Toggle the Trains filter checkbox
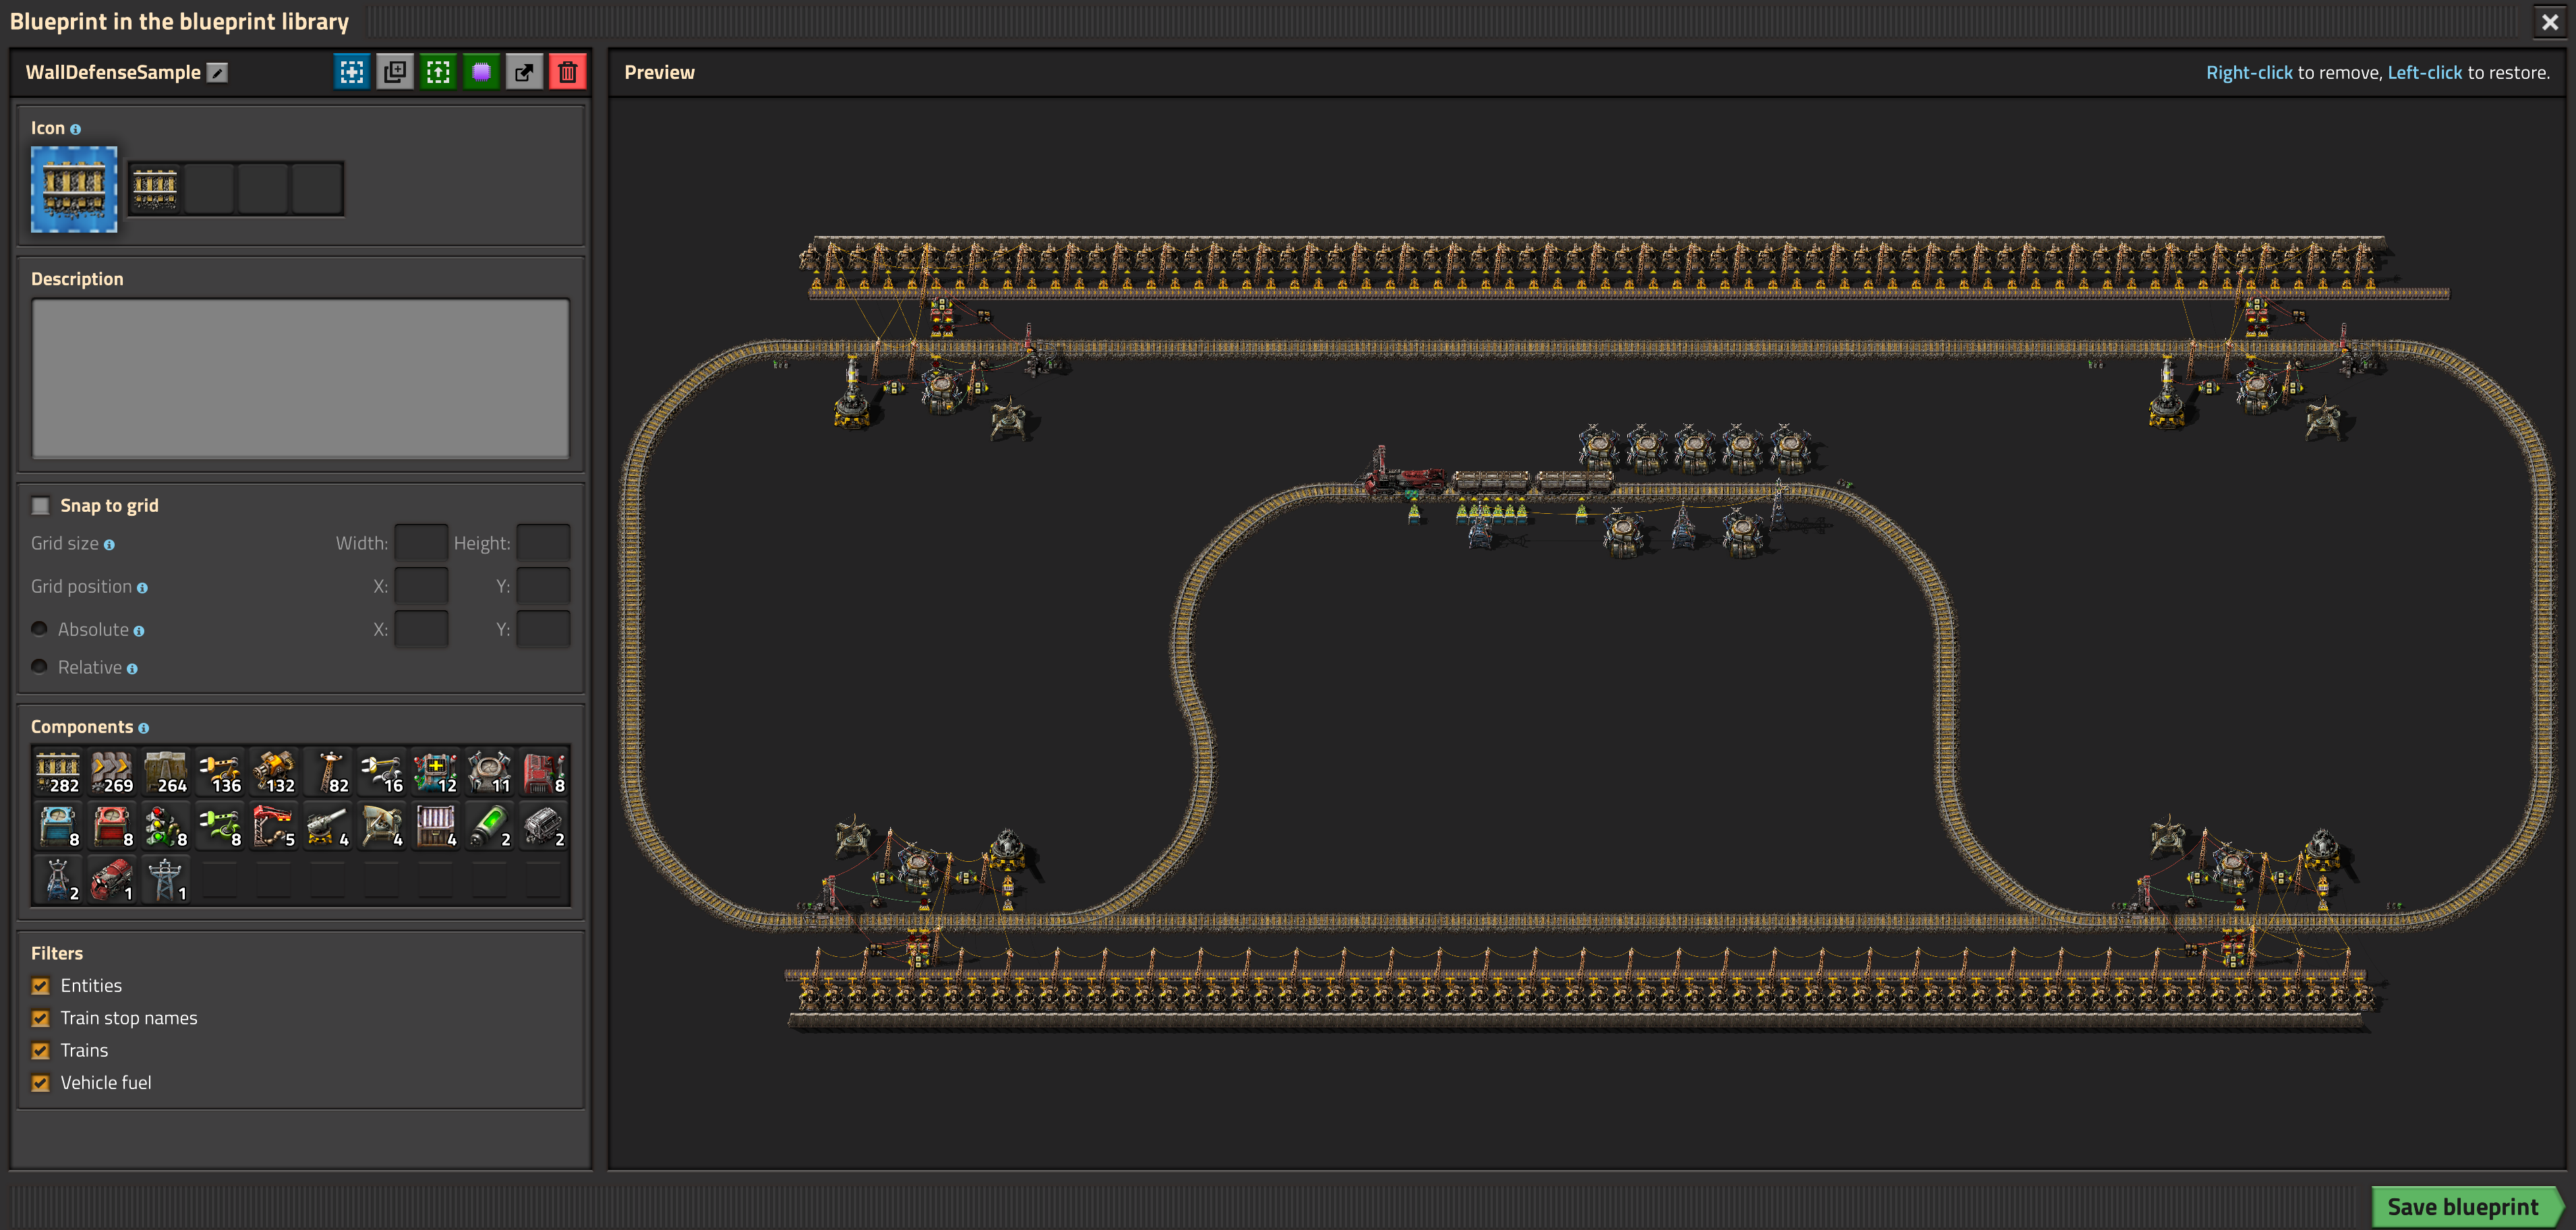Screen dimensions: 2576x1230 click(x=41, y=1051)
